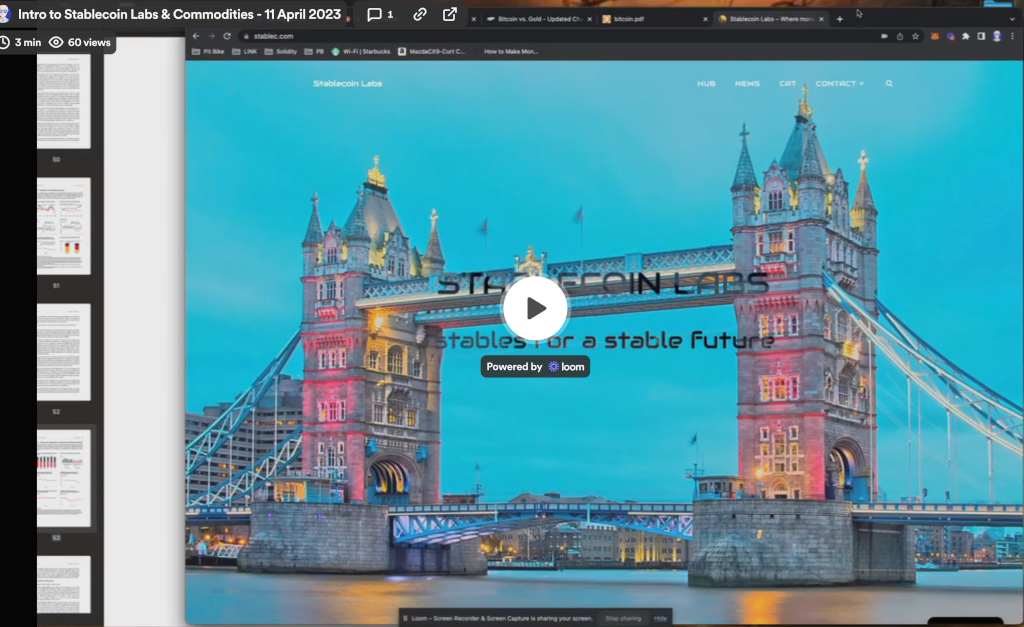Open the PB bookmark folder
The image size is (1024, 627).
[x=314, y=51]
